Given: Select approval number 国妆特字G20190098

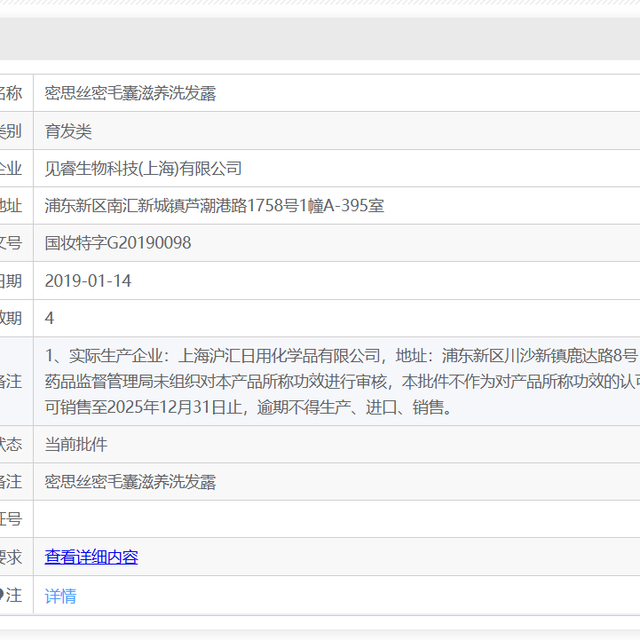Looking at the screenshot, I should (118, 243).
